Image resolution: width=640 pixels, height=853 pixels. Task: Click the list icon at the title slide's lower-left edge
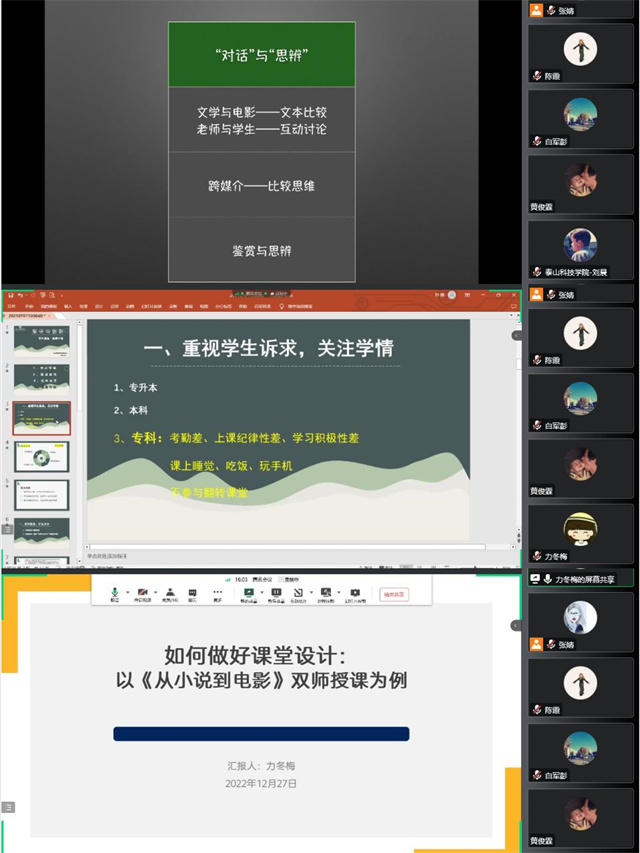click(8, 807)
